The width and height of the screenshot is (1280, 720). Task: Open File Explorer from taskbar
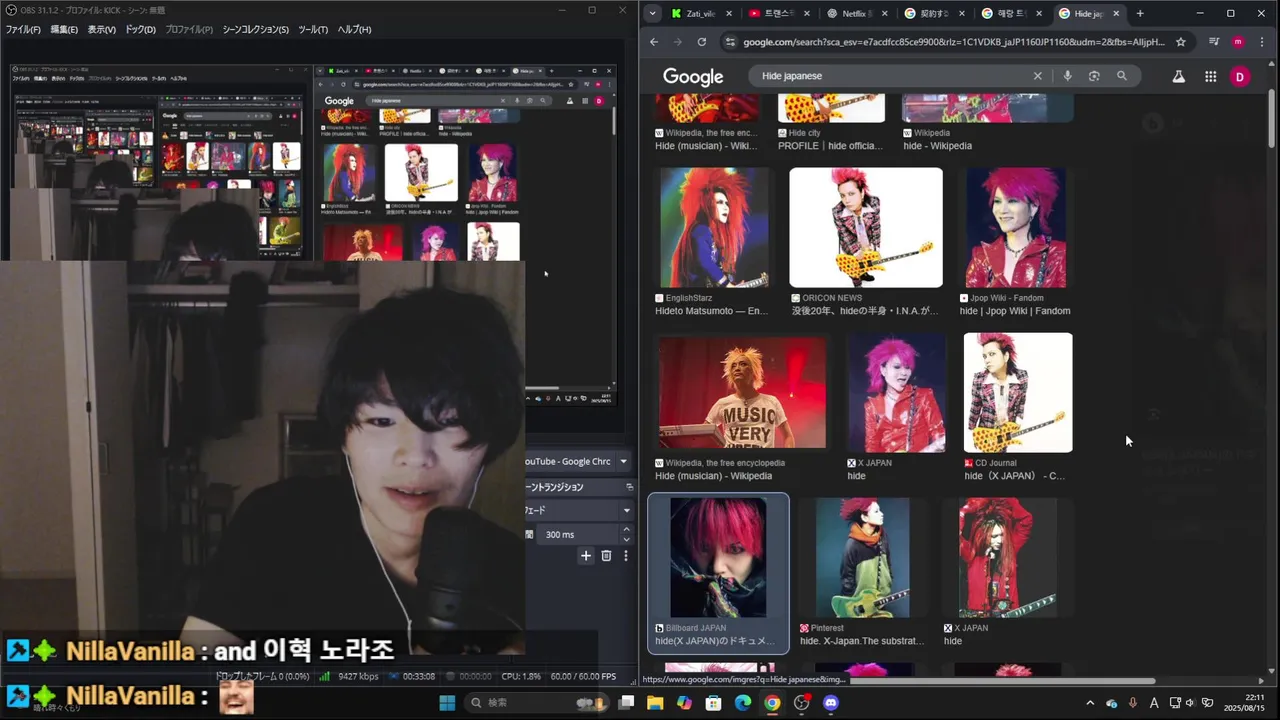pos(655,703)
